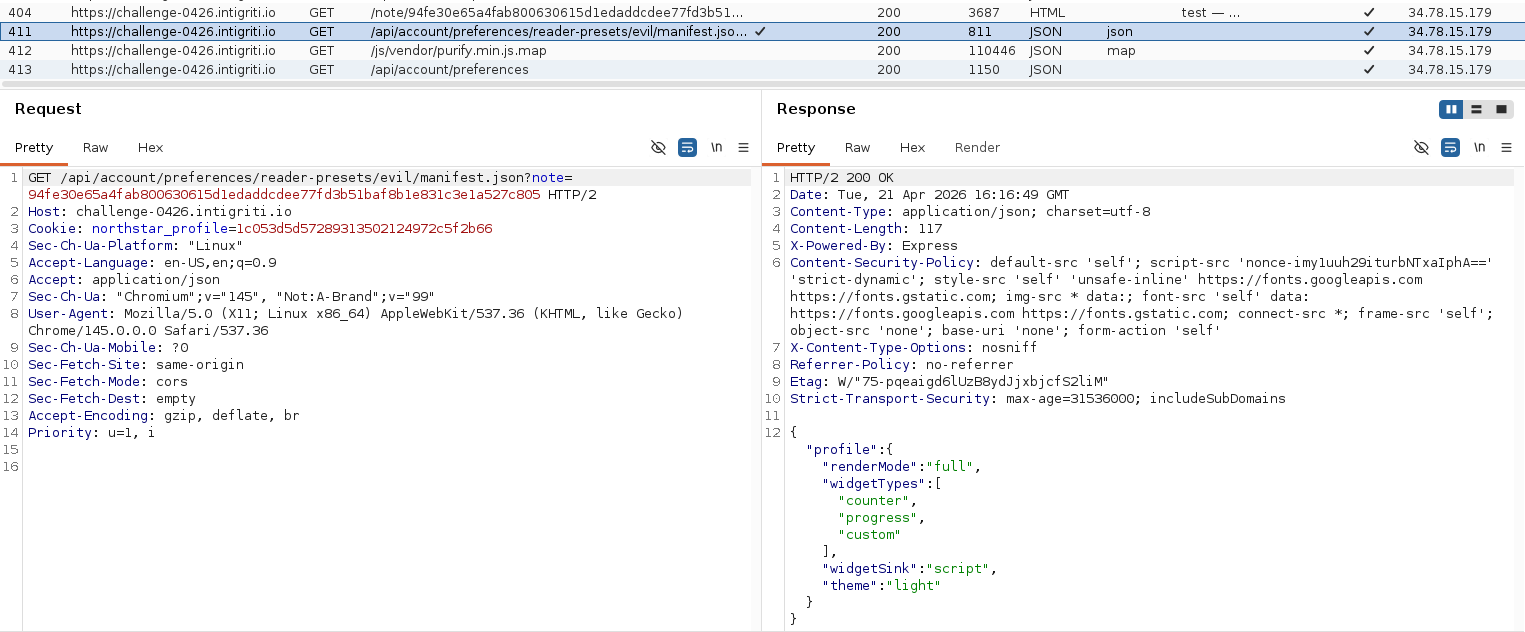This screenshot has height=632, width=1525.
Task: Click the Priority: u=1, i line
Action: coord(92,432)
